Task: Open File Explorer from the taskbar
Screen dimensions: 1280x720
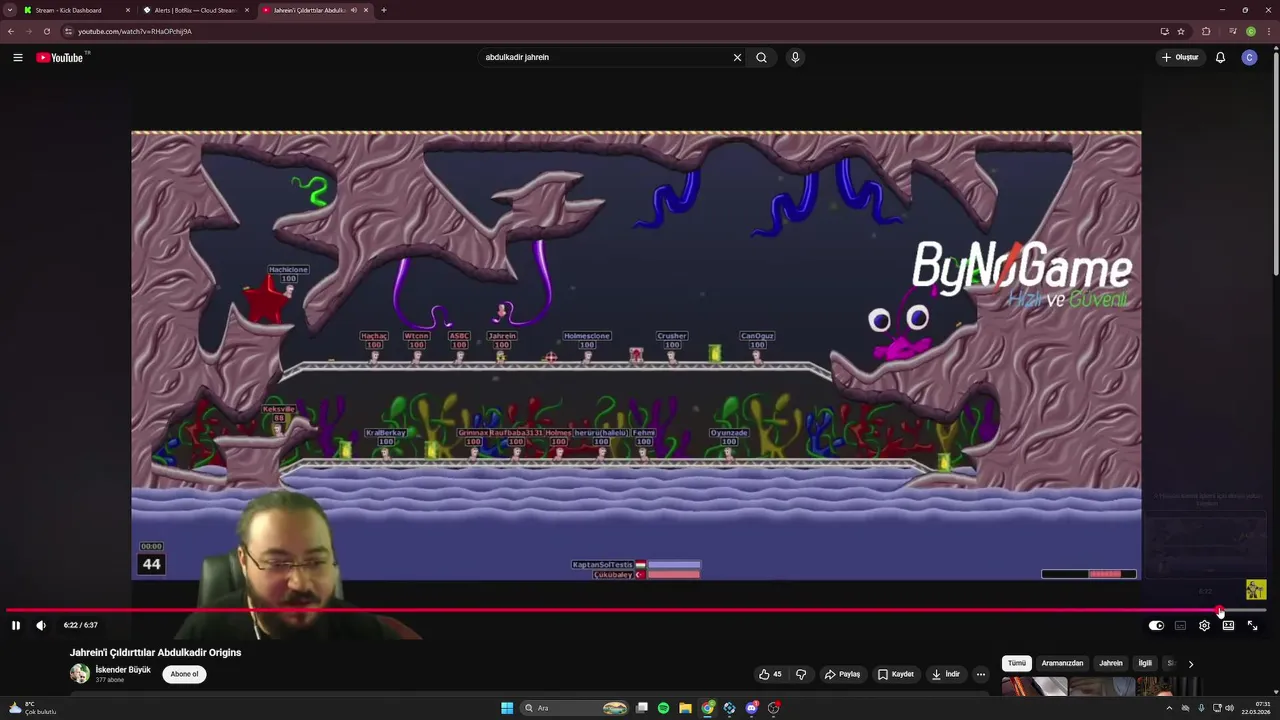Action: click(685, 708)
